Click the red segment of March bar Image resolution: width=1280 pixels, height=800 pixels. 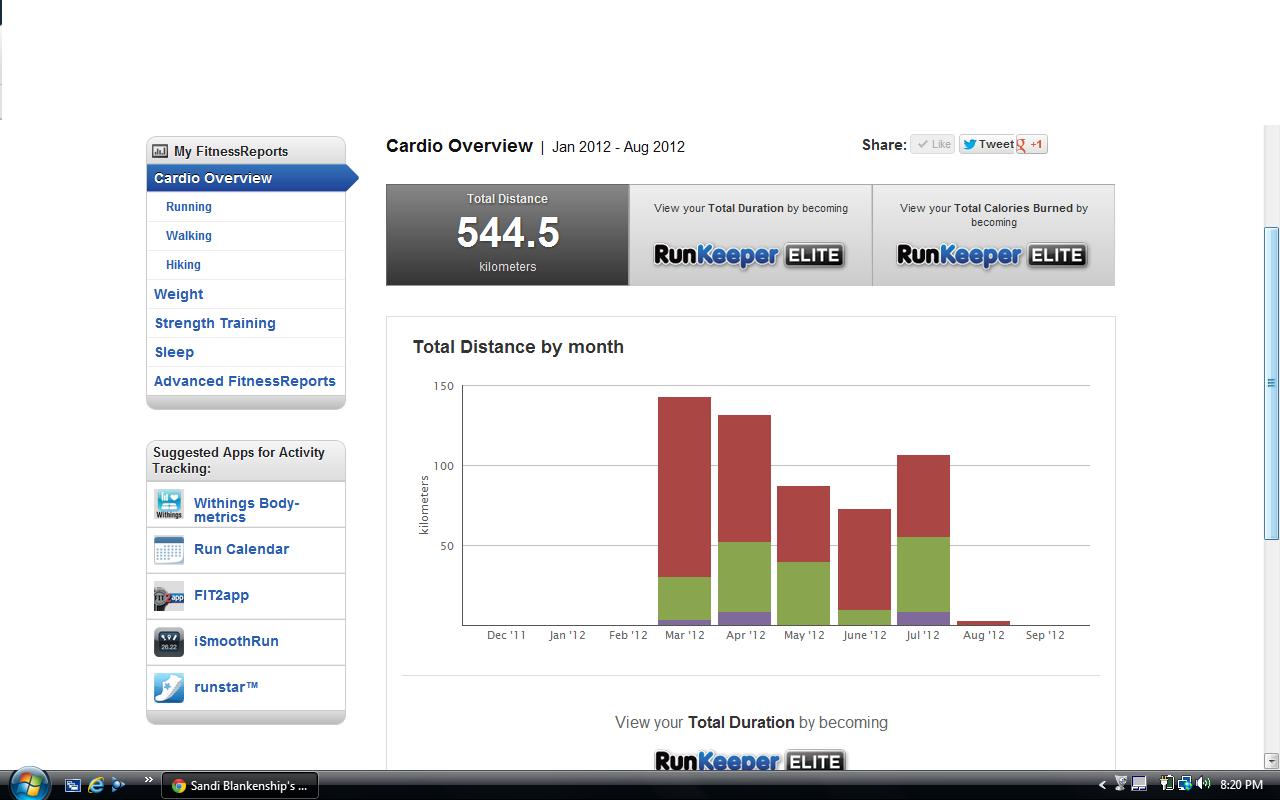pos(684,485)
